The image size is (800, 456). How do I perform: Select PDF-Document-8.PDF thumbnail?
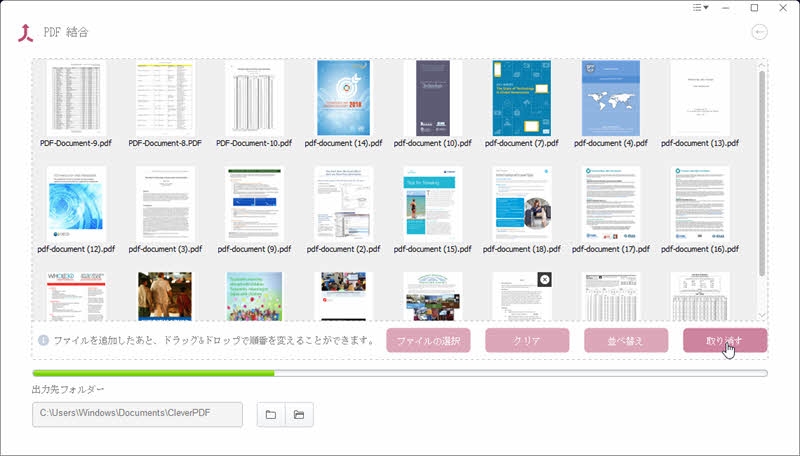(x=165, y=98)
